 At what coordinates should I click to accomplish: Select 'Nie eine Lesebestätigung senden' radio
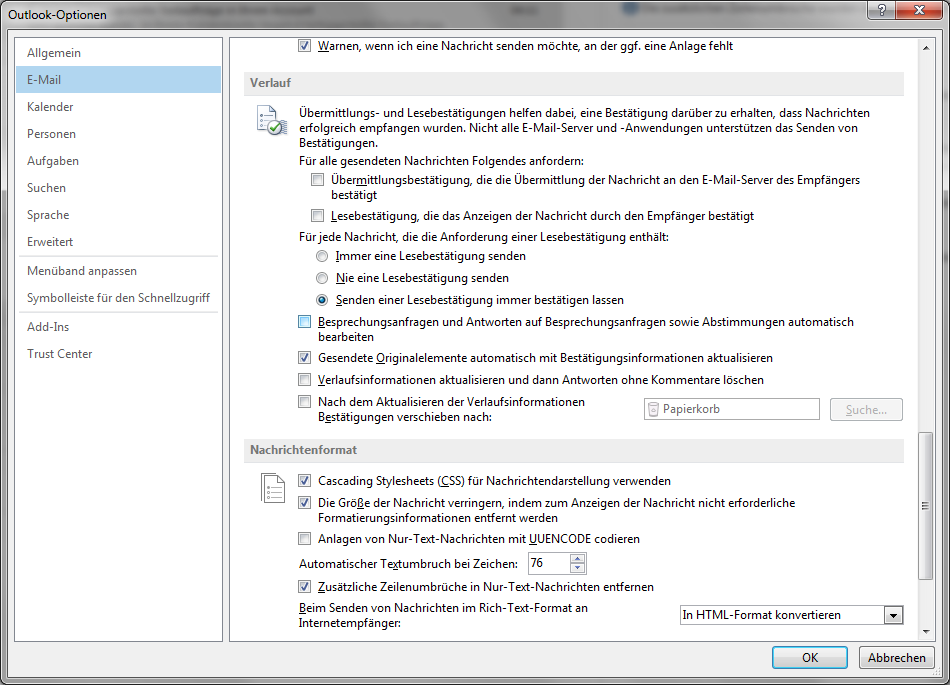(x=322, y=278)
